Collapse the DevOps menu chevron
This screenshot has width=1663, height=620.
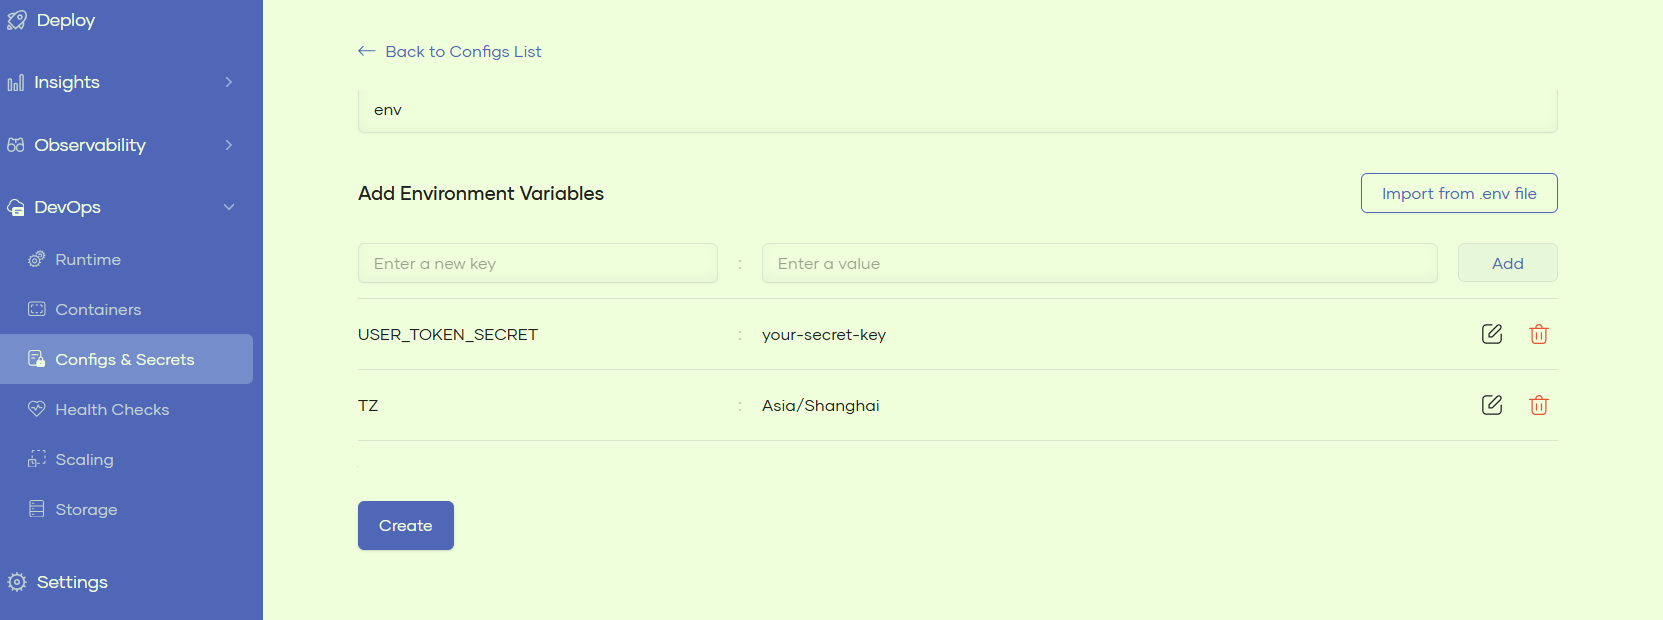tap(229, 207)
